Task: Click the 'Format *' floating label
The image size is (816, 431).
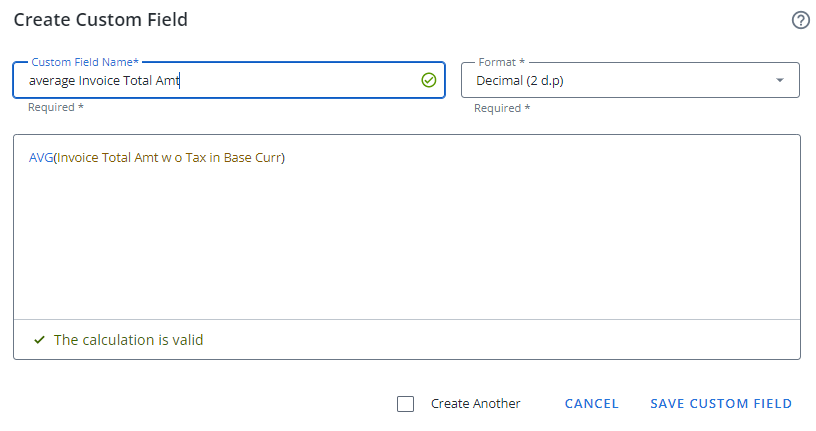Action: tap(501, 62)
